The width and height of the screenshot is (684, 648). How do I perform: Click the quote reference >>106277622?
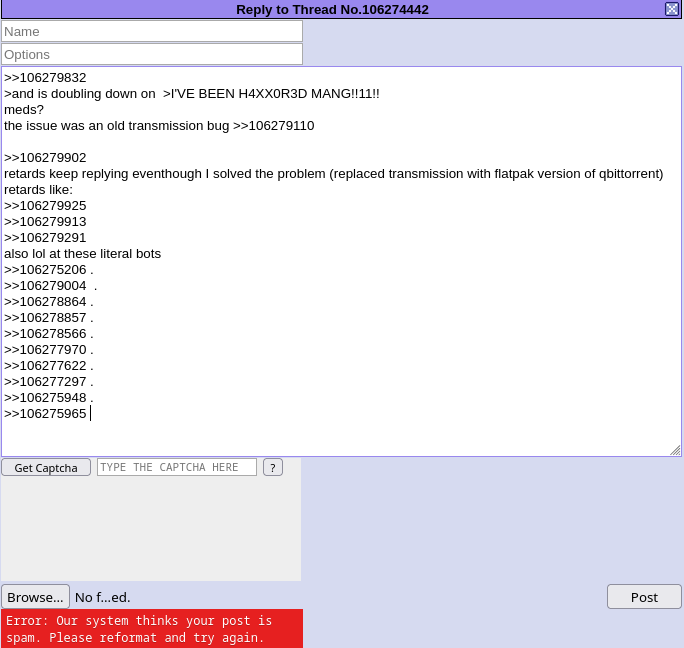click(x=45, y=366)
